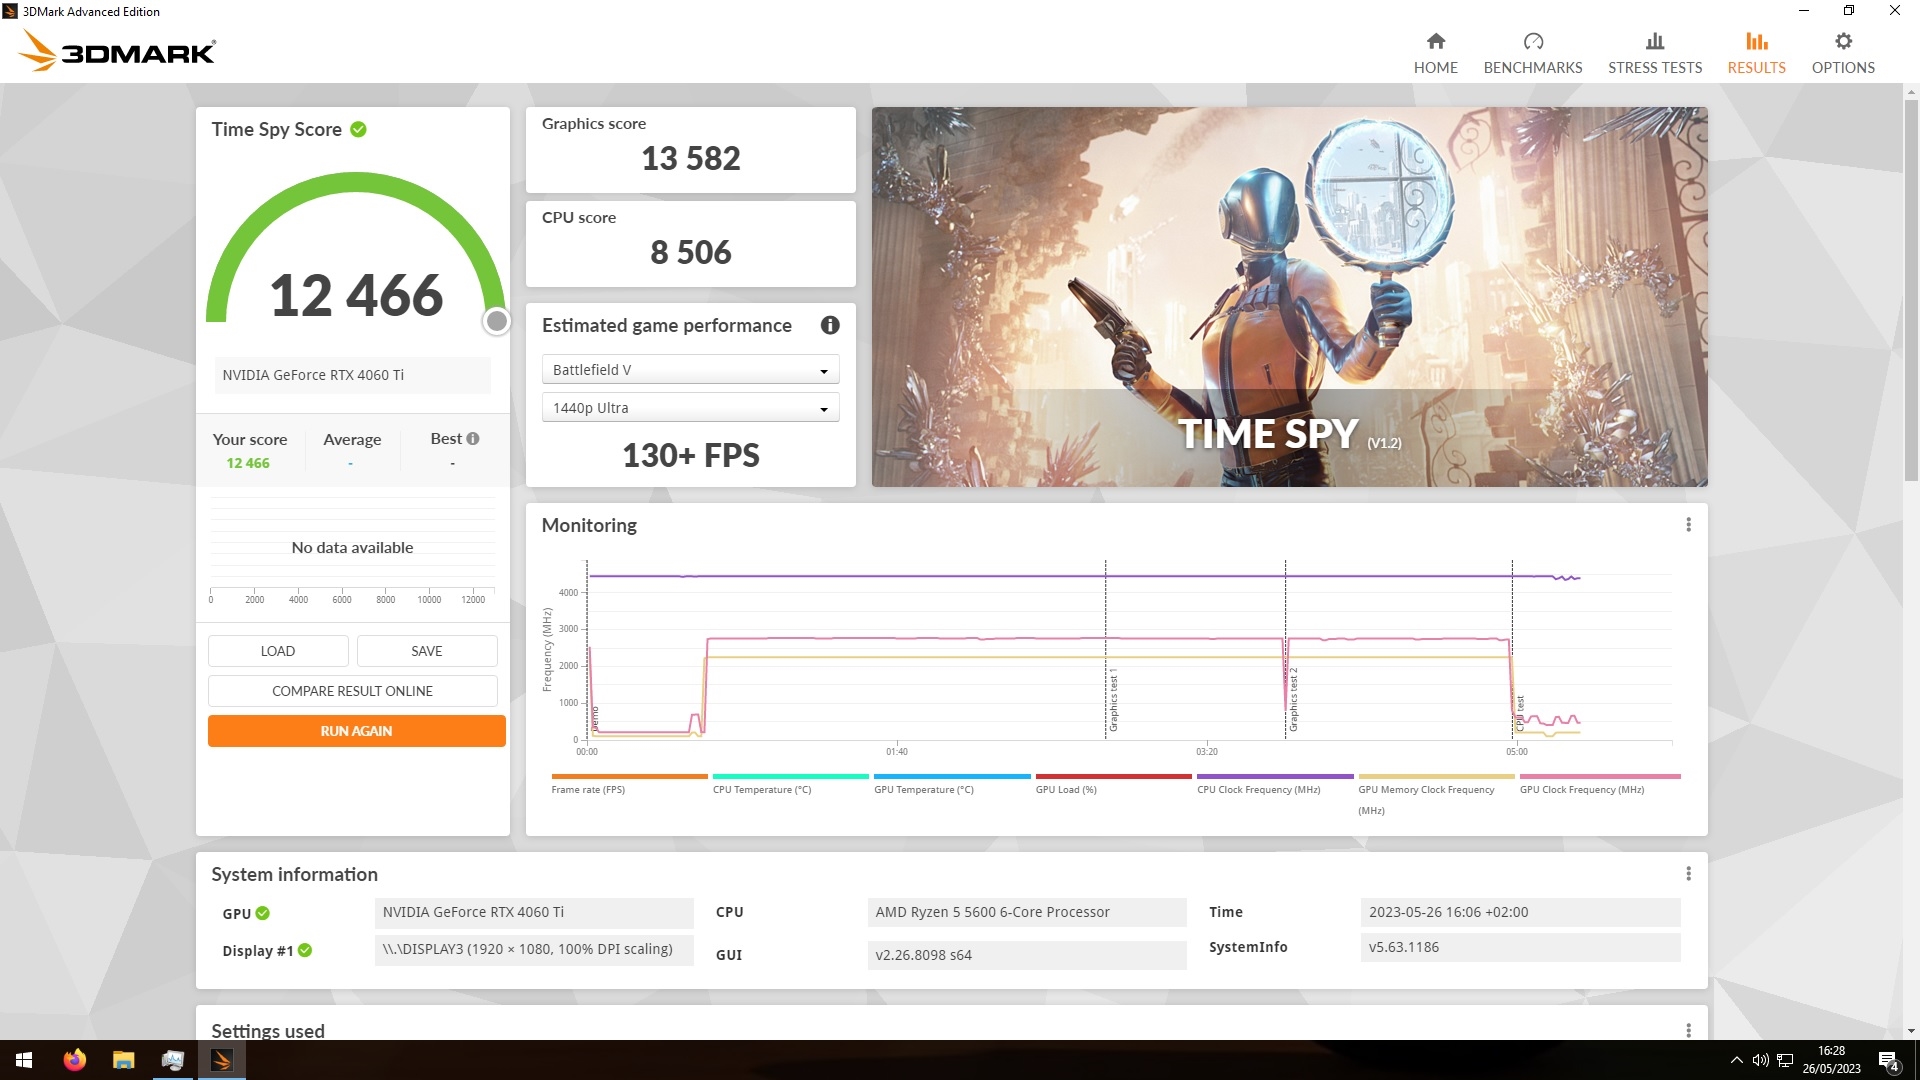
Task: Click the CPU score value 8 506
Action: pos(691,252)
